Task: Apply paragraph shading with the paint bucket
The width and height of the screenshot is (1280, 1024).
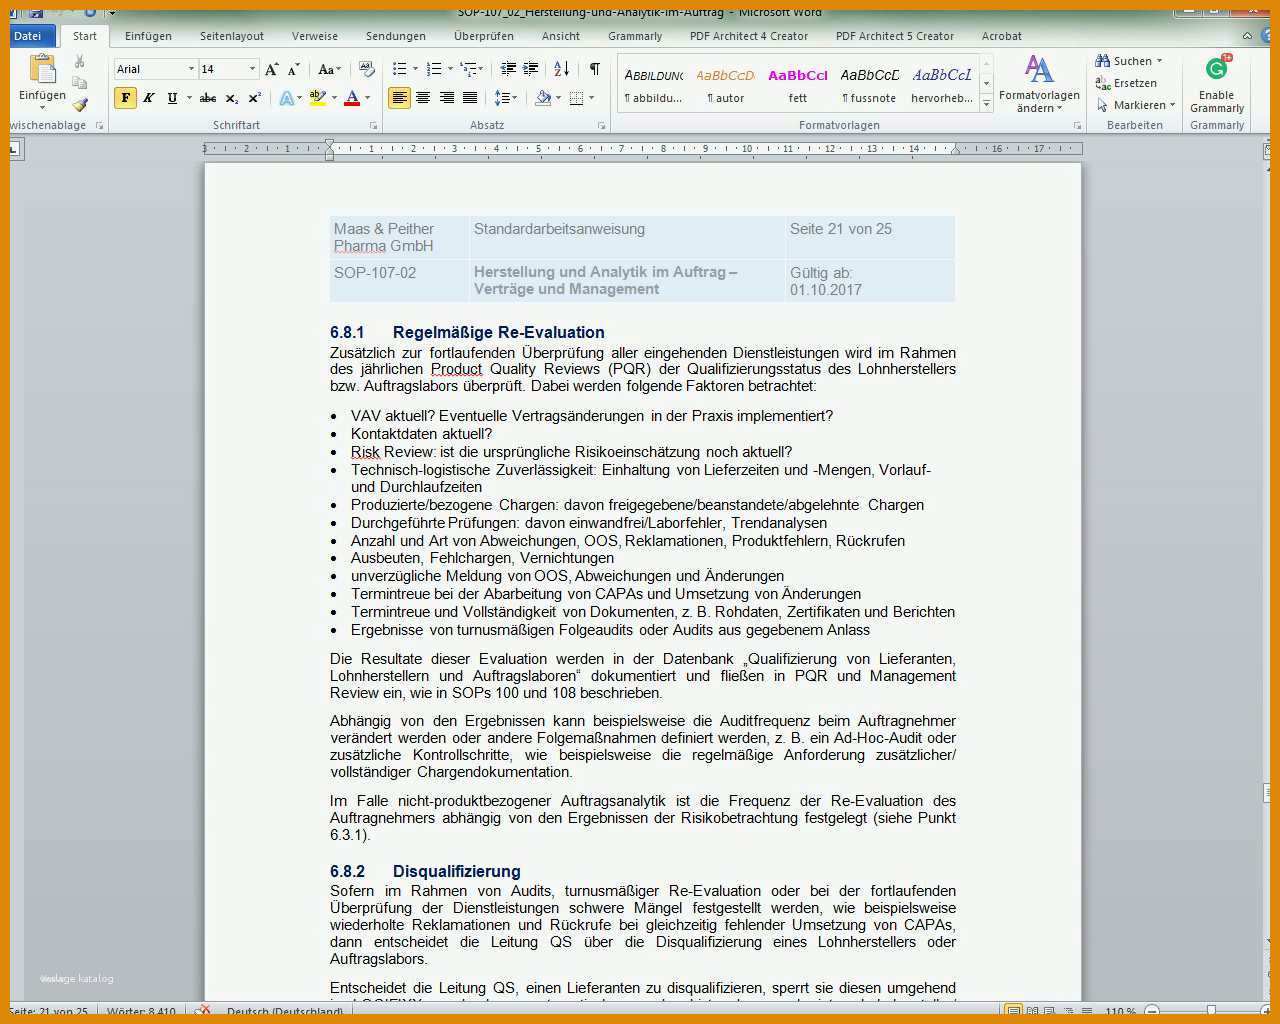Action: coord(543,98)
